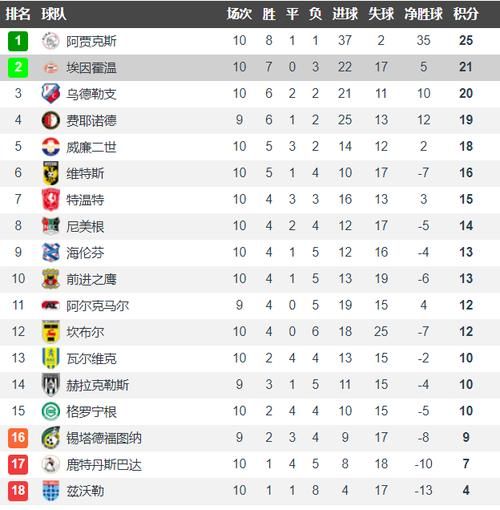Click the 净胜球 column header

[423, 14]
